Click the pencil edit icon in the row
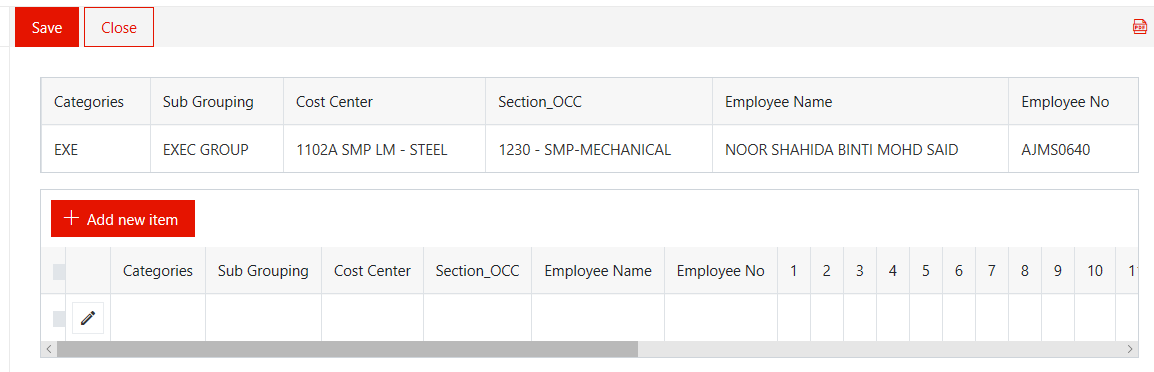Viewport: 1154px width, 372px height. coord(88,318)
